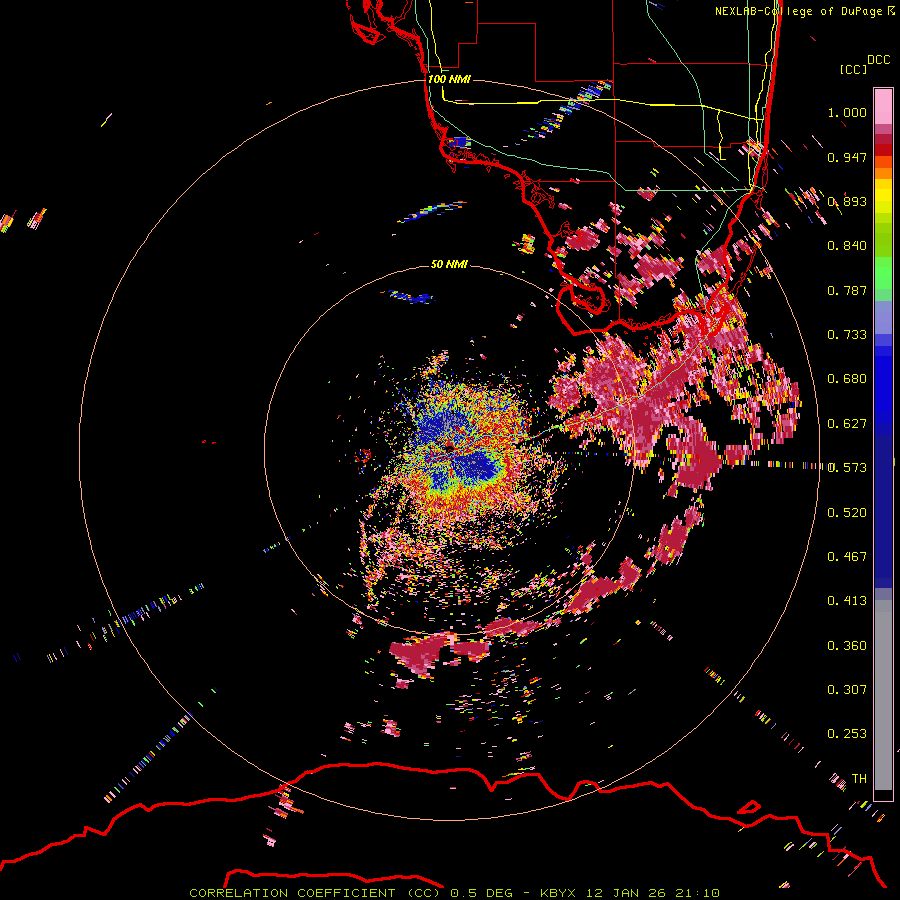This screenshot has width=900, height=900.
Task: Click the TH threshold label at scale bottom
Action: (859, 779)
